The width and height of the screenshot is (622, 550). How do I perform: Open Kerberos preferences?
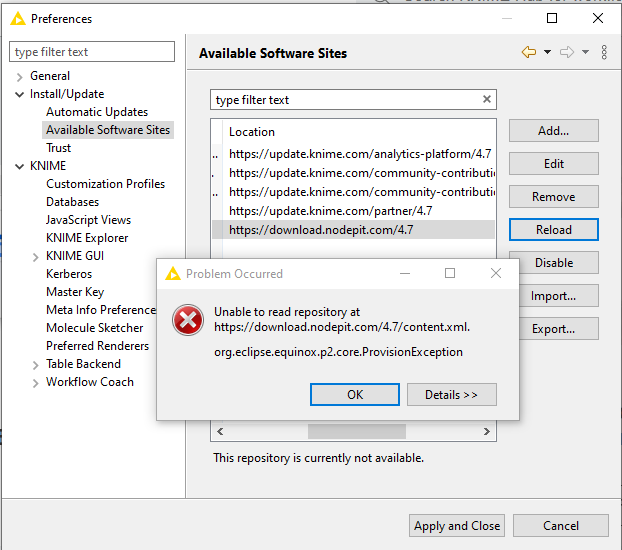pyautogui.click(x=69, y=274)
